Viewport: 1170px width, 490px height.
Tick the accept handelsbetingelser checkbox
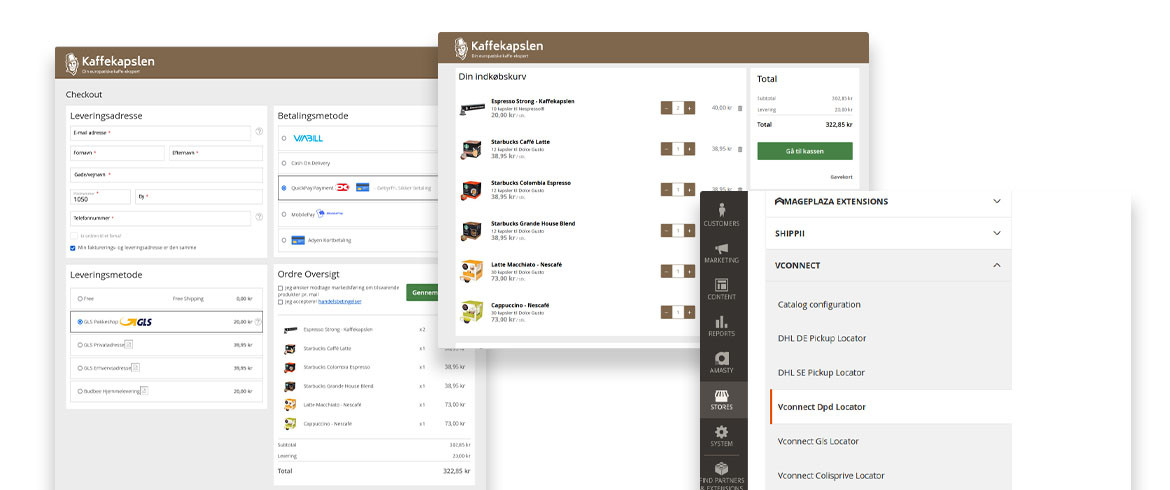[x=280, y=302]
